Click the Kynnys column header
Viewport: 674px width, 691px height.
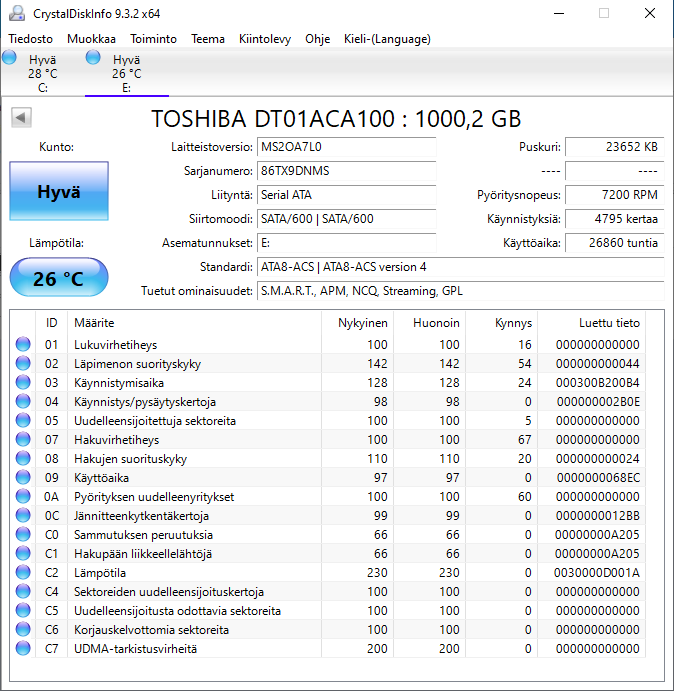(x=513, y=323)
